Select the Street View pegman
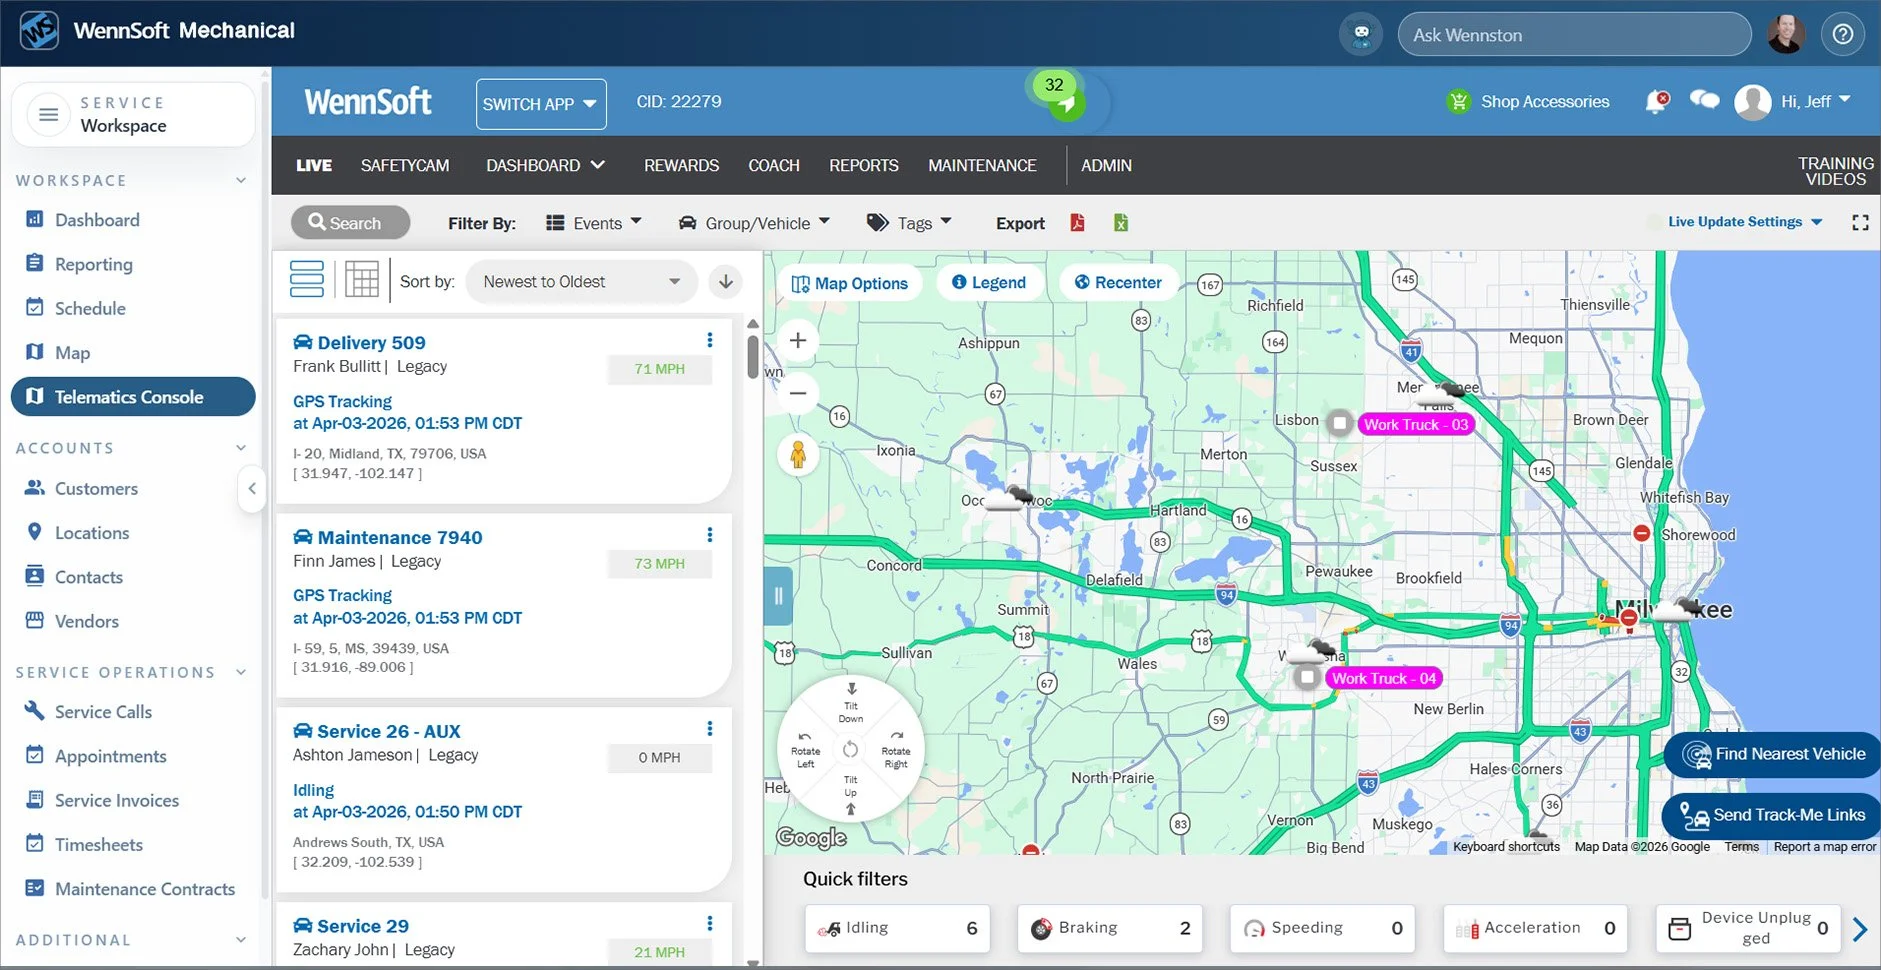This screenshot has width=1881, height=970. [798, 455]
